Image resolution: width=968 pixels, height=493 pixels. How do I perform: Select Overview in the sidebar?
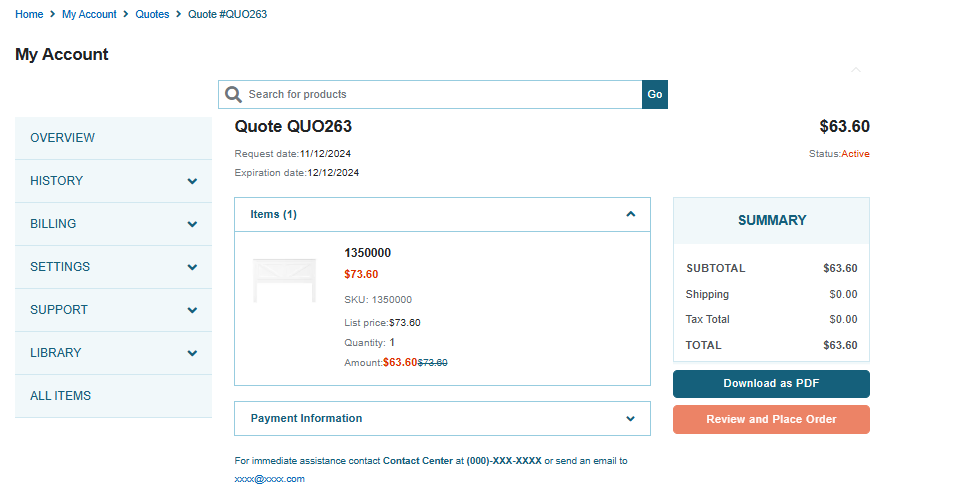click(62, 138)
